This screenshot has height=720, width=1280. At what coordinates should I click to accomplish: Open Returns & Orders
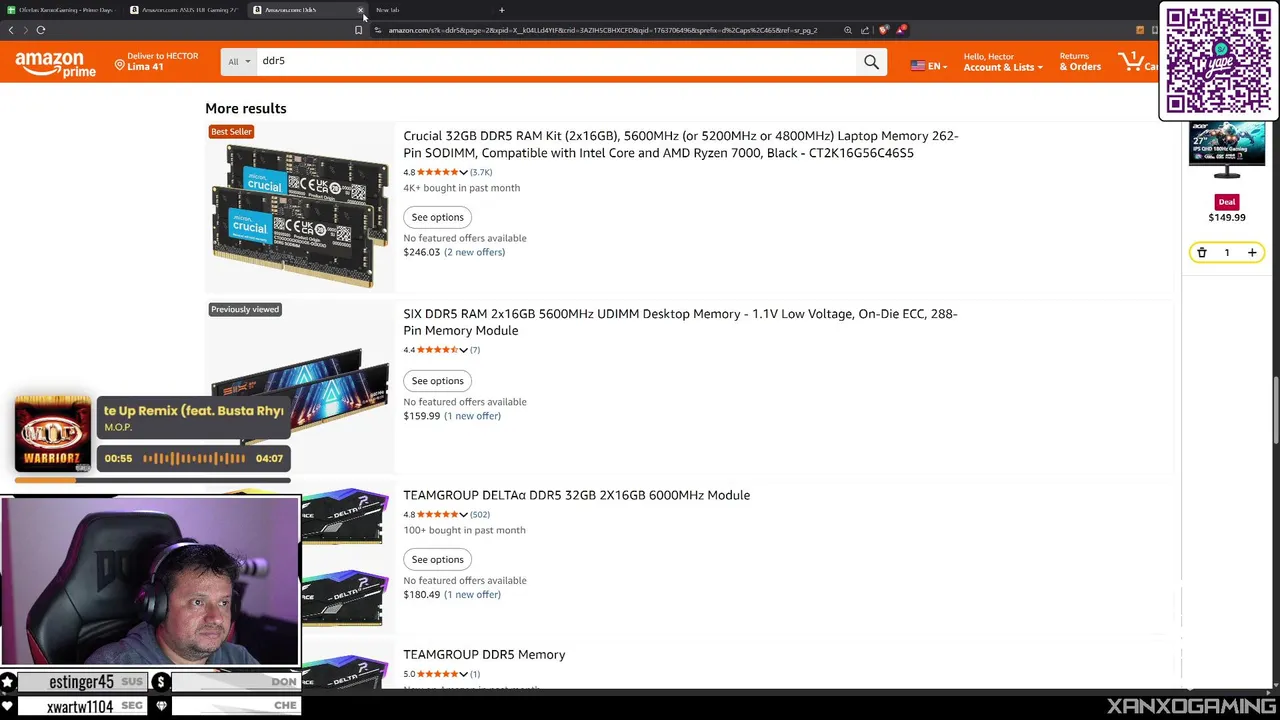pos(1080,62)
